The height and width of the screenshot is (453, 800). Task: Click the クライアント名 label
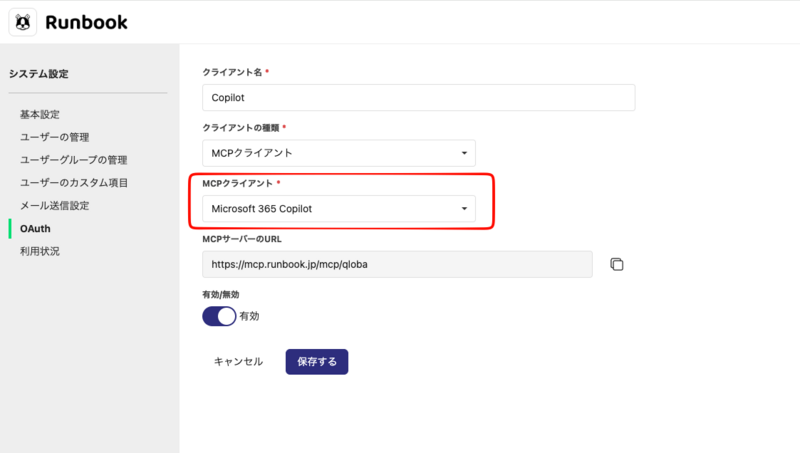coord(232,72)
